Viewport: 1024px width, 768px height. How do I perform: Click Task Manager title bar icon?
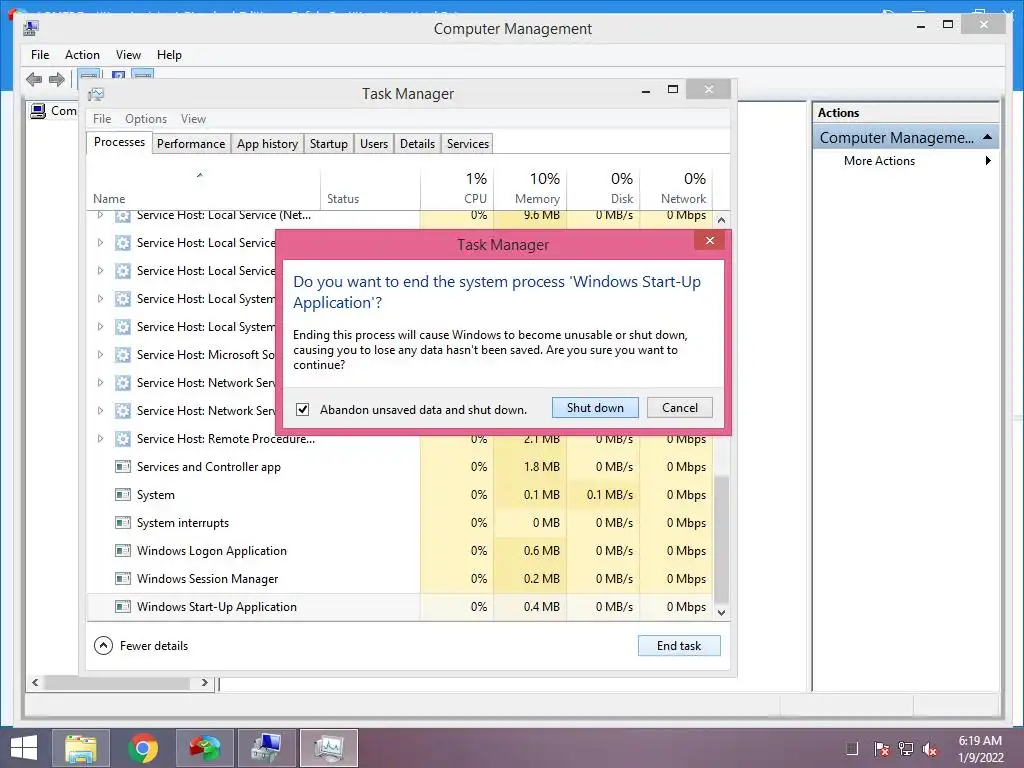(x=96, y=94)
